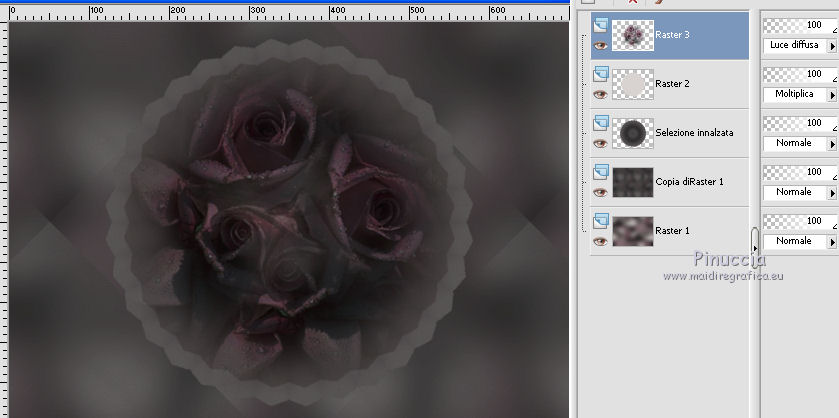Hide the Raster 3 layer eye icon
Image resolution: width=839 pixels, height=418 pixels.
tap(600, 45)
